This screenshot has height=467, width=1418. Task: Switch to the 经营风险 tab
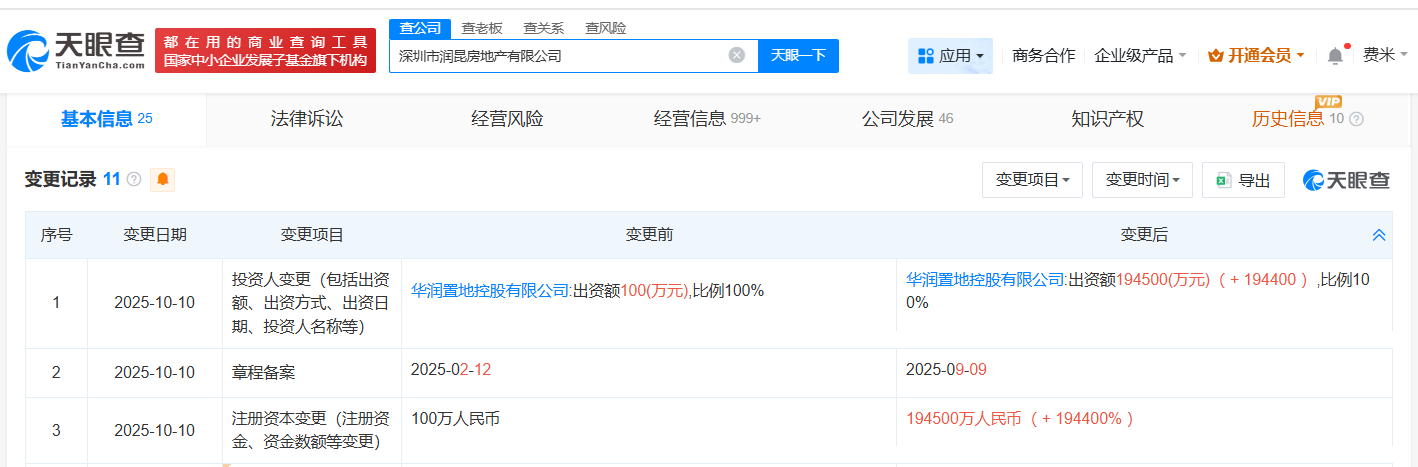[x=507, y=120]
